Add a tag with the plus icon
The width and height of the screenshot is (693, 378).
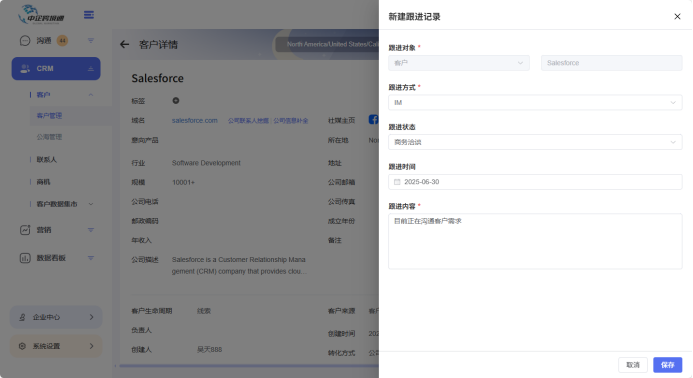click(x=176, y=101)
